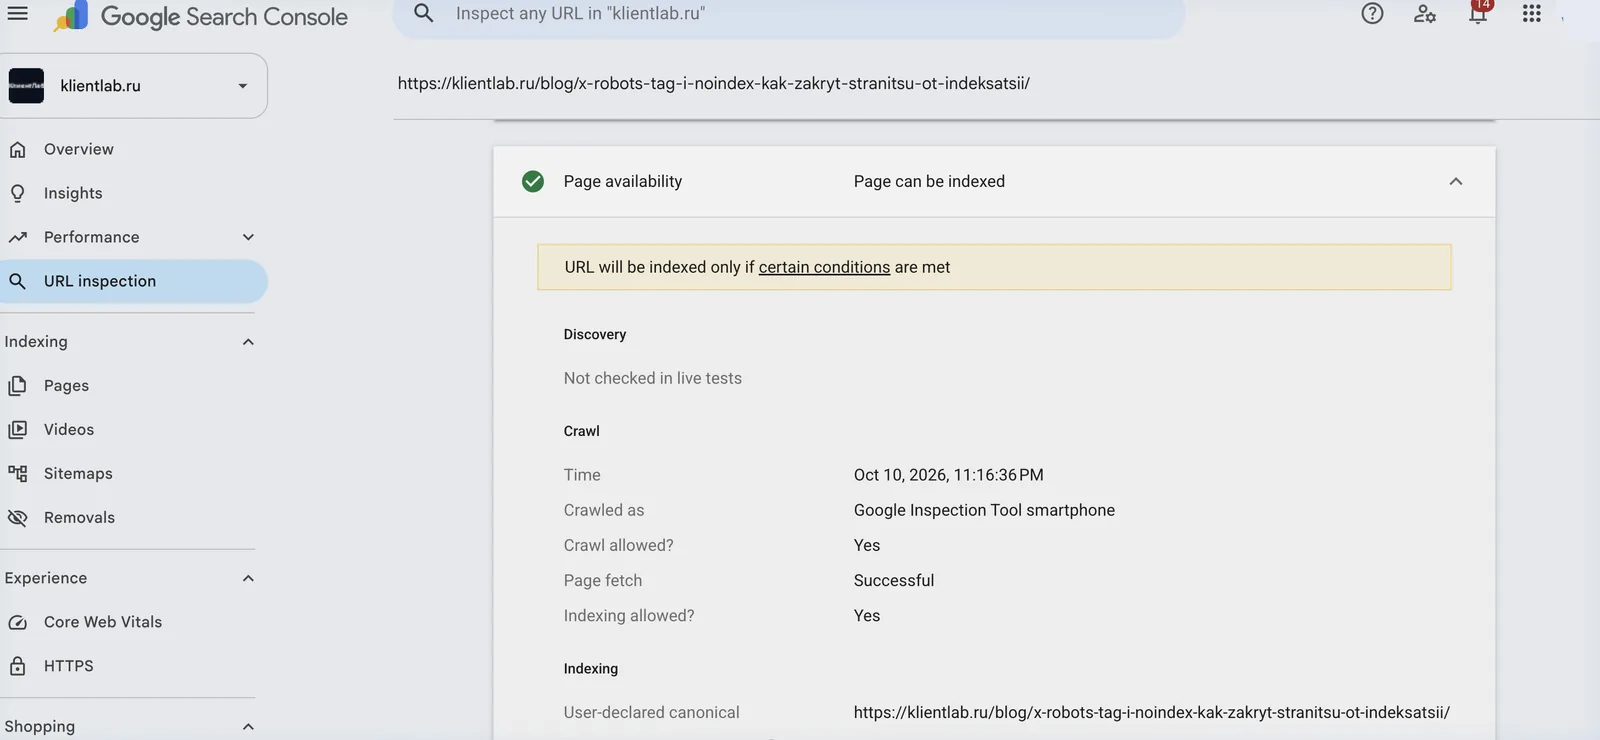Screen dimensions: 1600x740
Task: Click the search magnifier icon in URL bar
Action: (x=424, y=13)
